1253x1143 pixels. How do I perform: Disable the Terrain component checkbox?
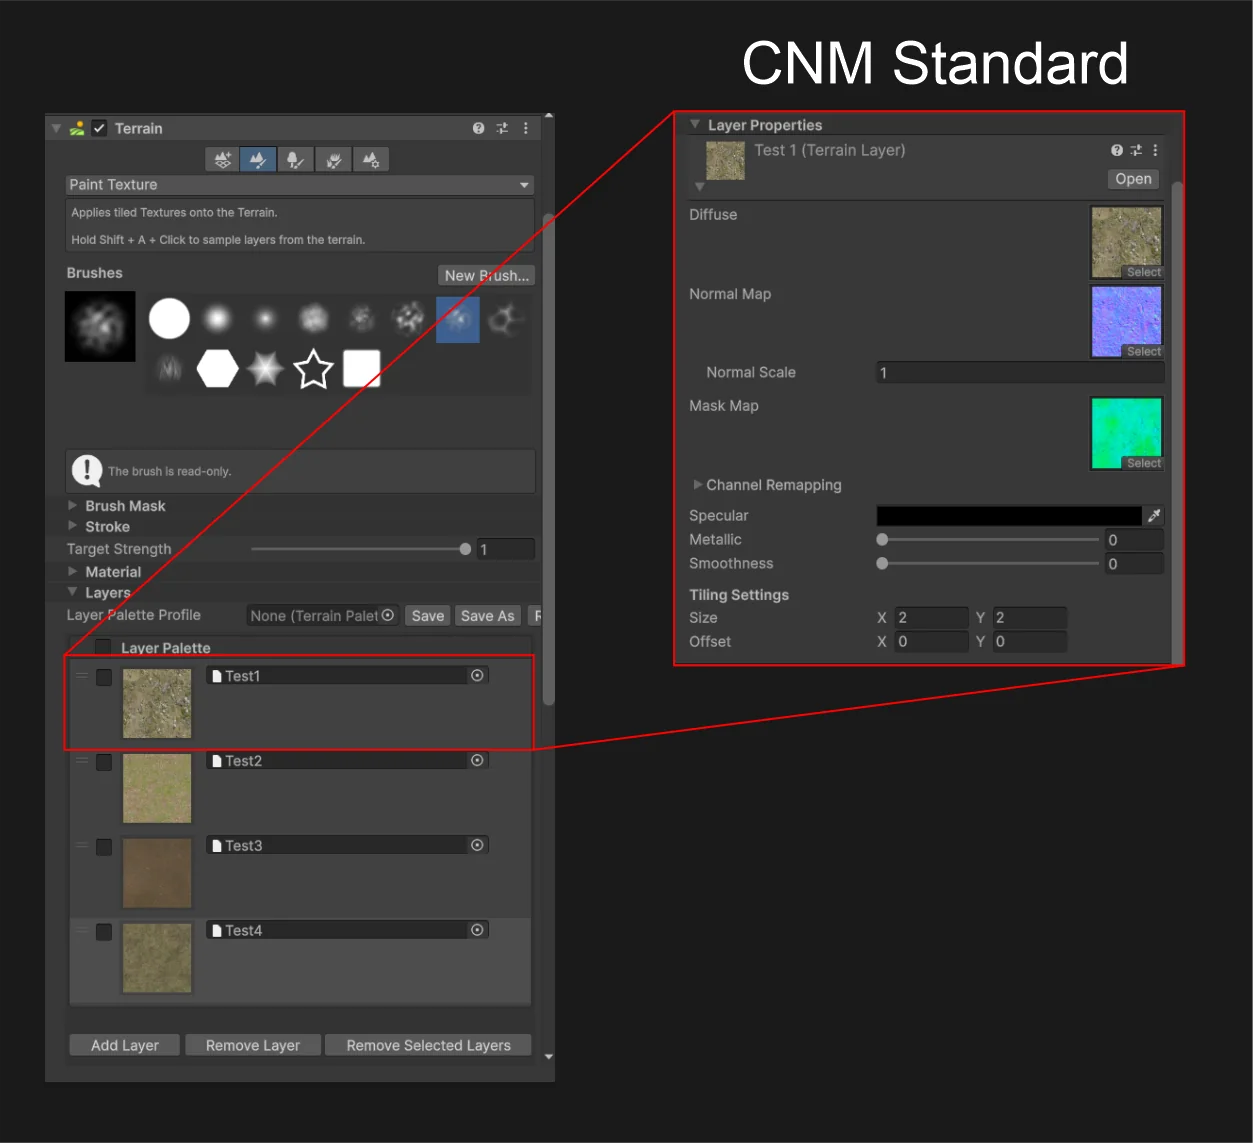coord(99,128)
